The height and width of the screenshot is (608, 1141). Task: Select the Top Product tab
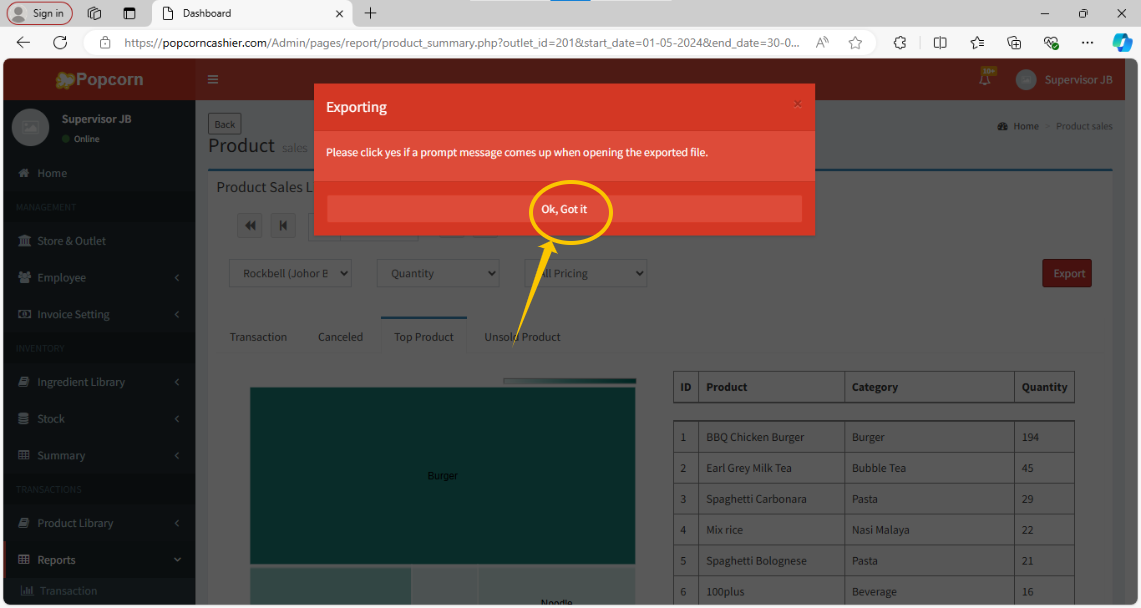pos(424,337)
